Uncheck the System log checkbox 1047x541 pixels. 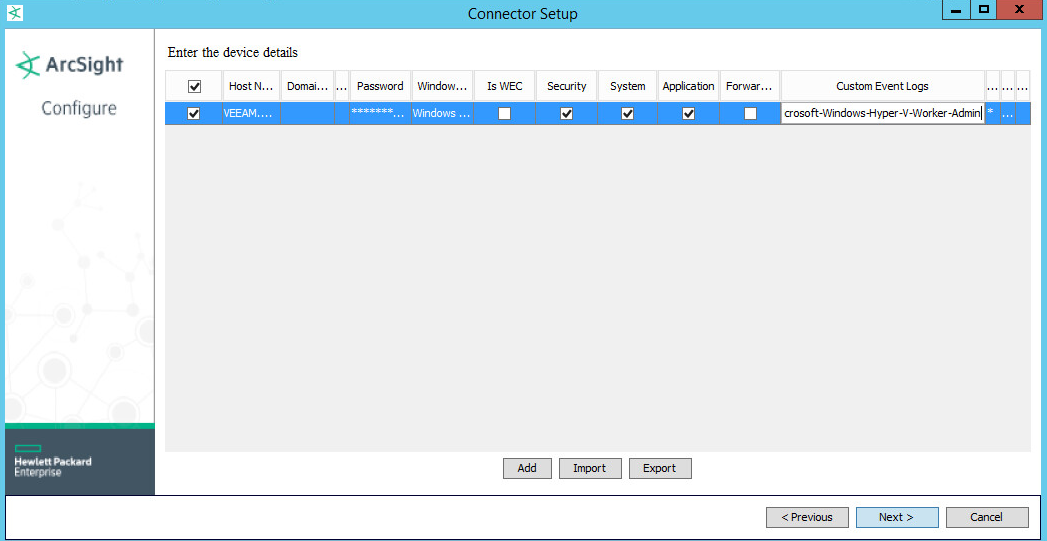click(627, 114)
